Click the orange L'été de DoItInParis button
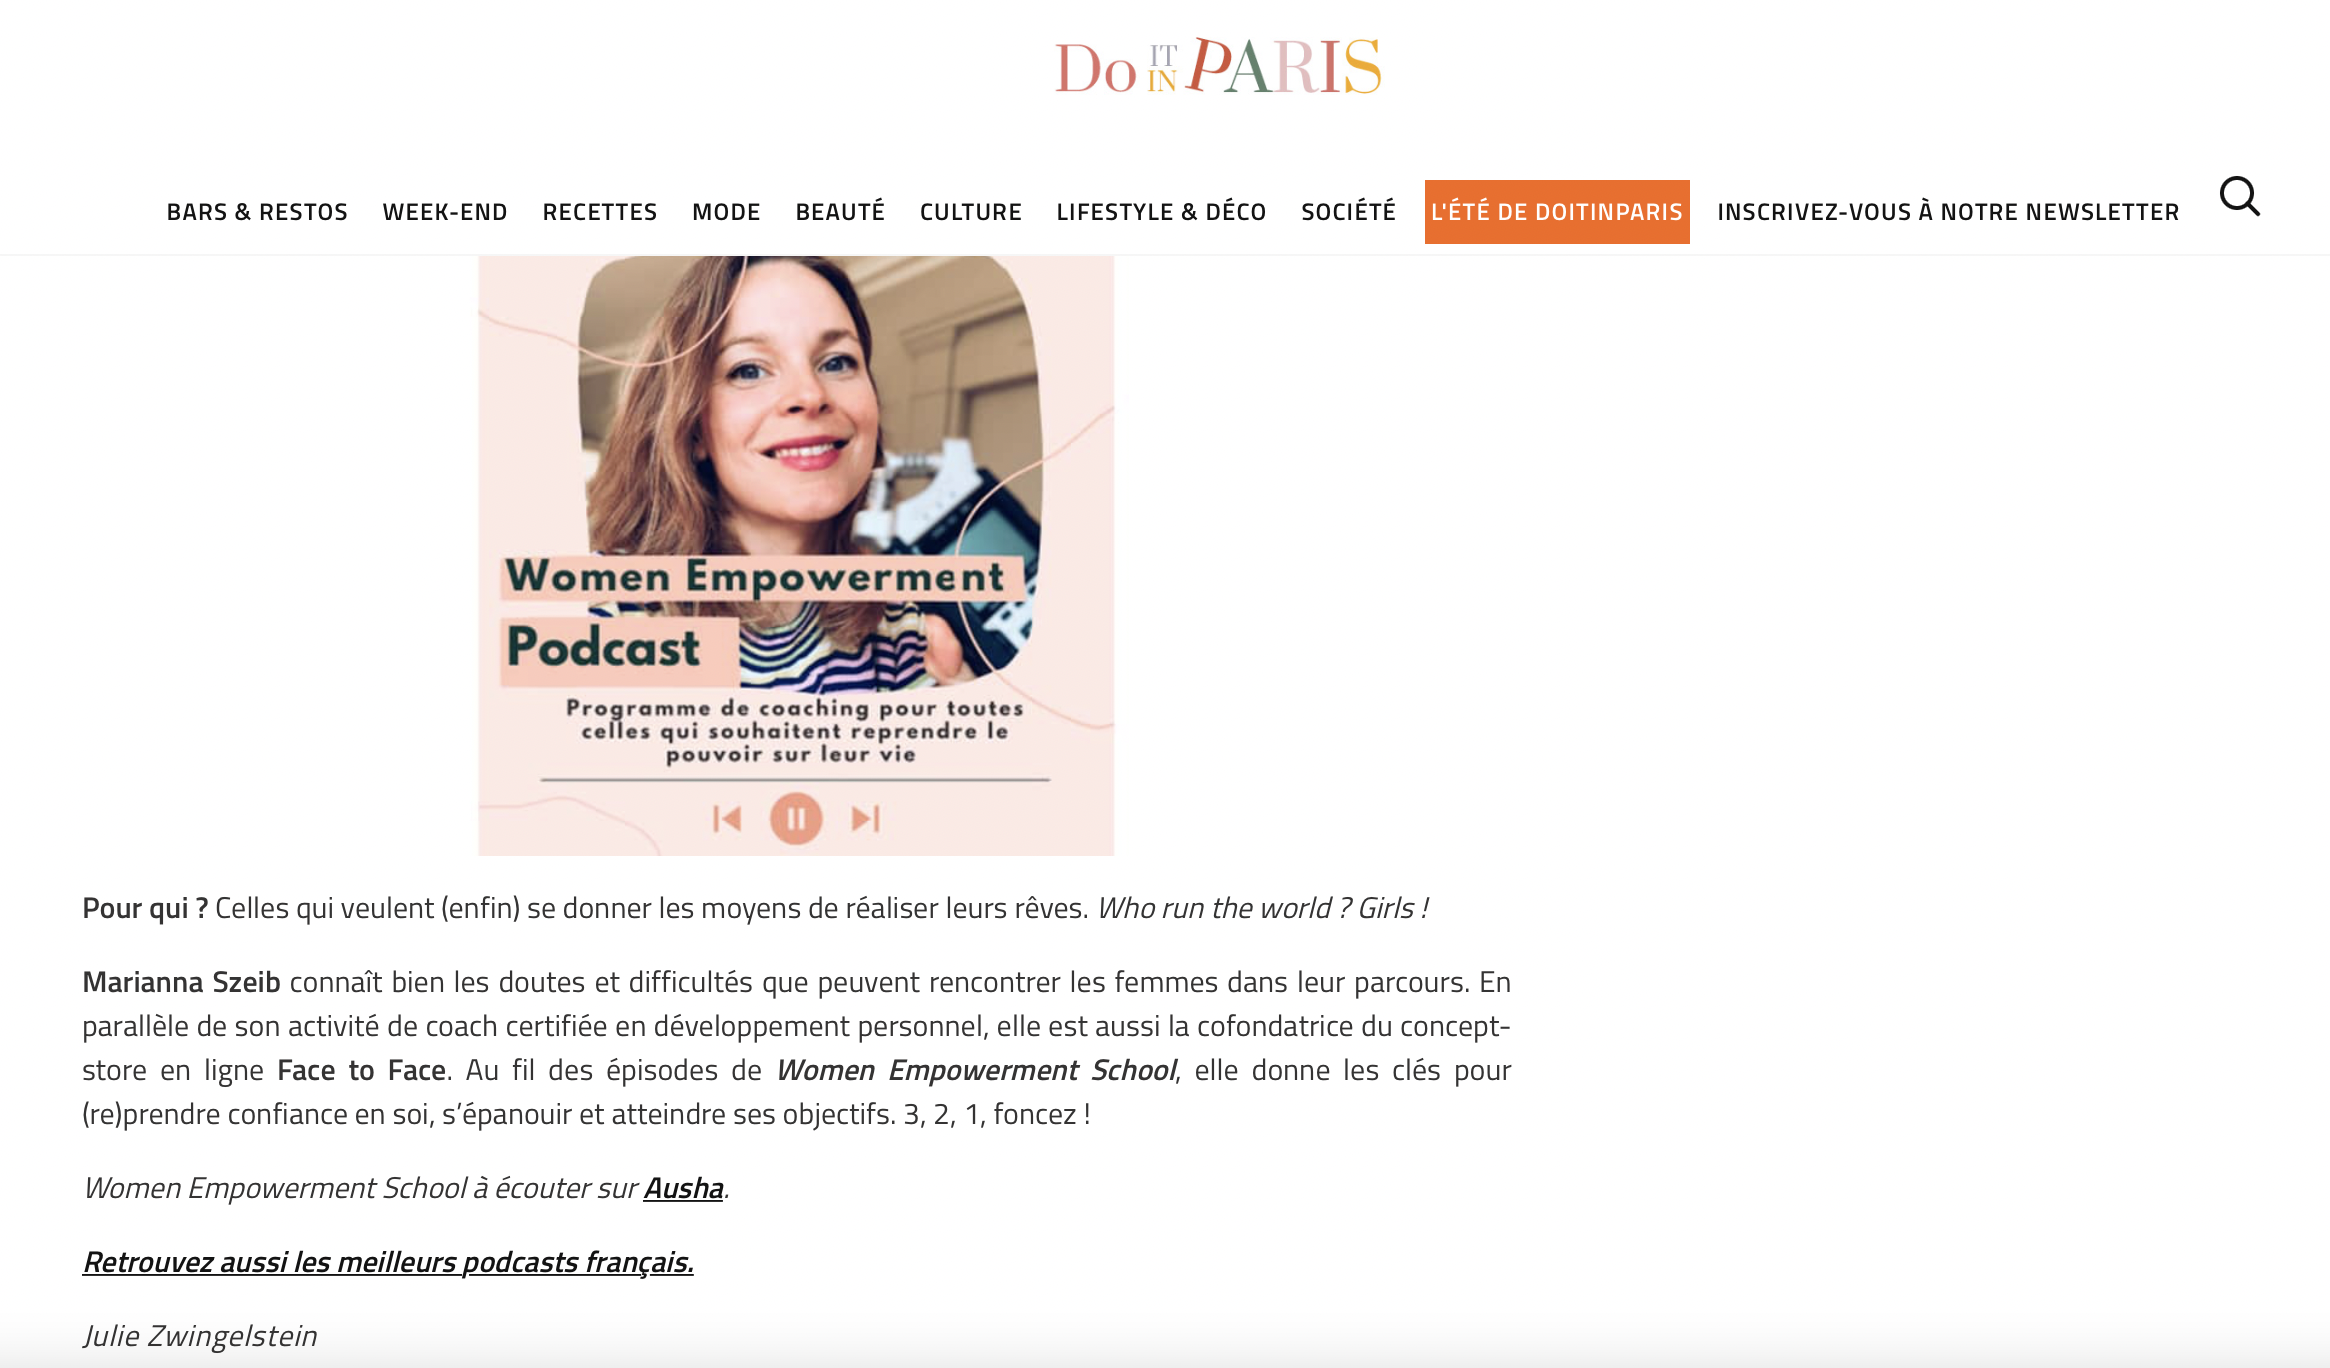This screenshot has width=2330, height=1368. coord(1557,212)
